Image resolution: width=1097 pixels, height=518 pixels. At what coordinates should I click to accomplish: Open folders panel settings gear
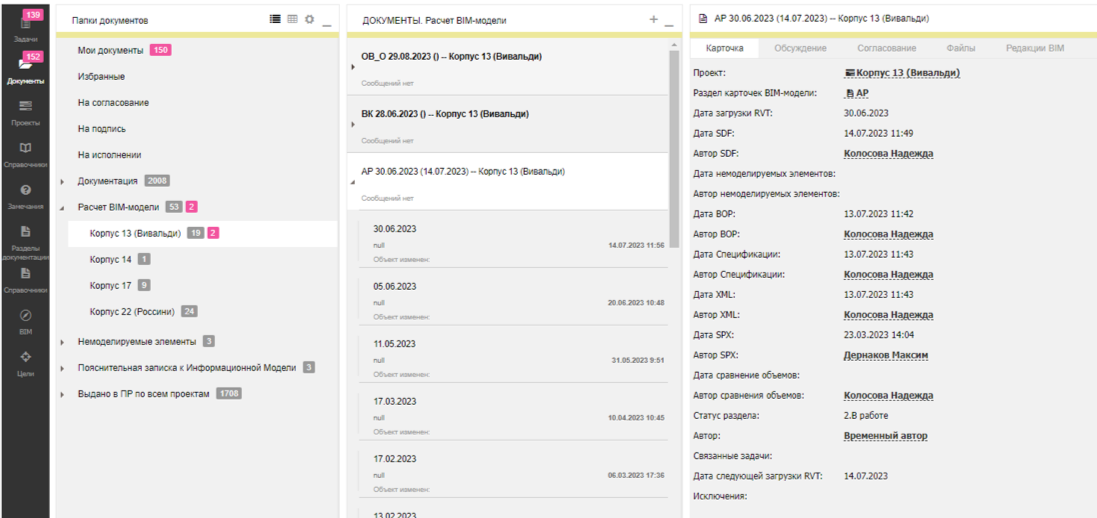pos(310,20)
